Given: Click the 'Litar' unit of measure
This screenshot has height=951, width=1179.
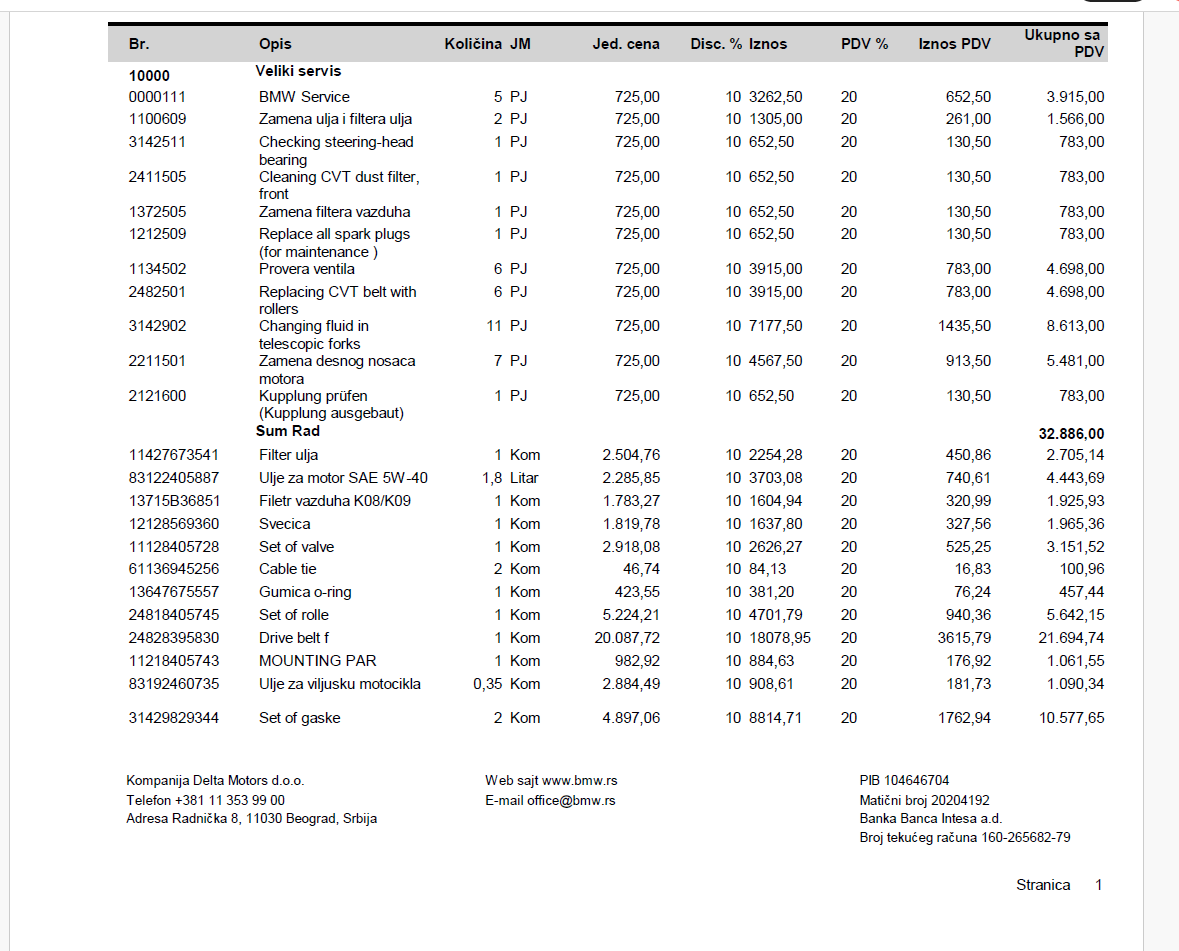Looking at the screenshot, I should click(x=524, y=478).
